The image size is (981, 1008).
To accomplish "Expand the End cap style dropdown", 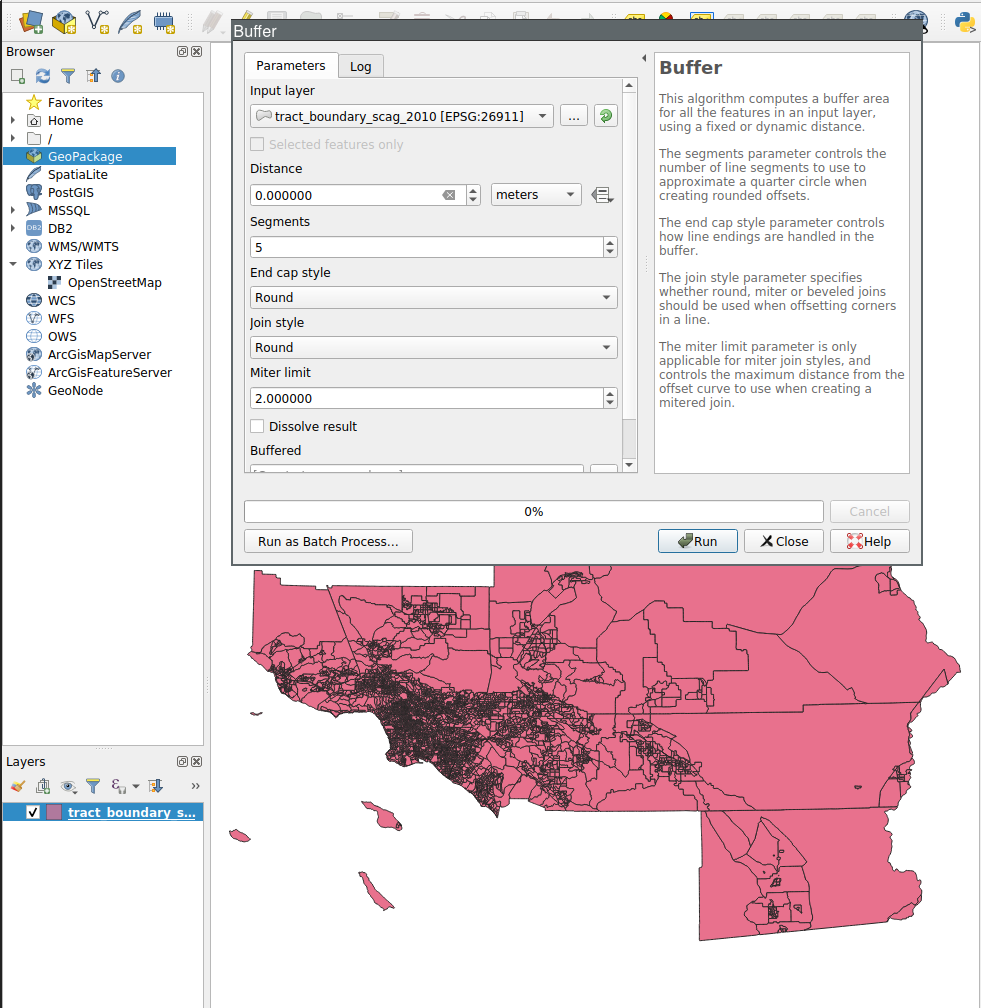I will [x=433, y=298].
